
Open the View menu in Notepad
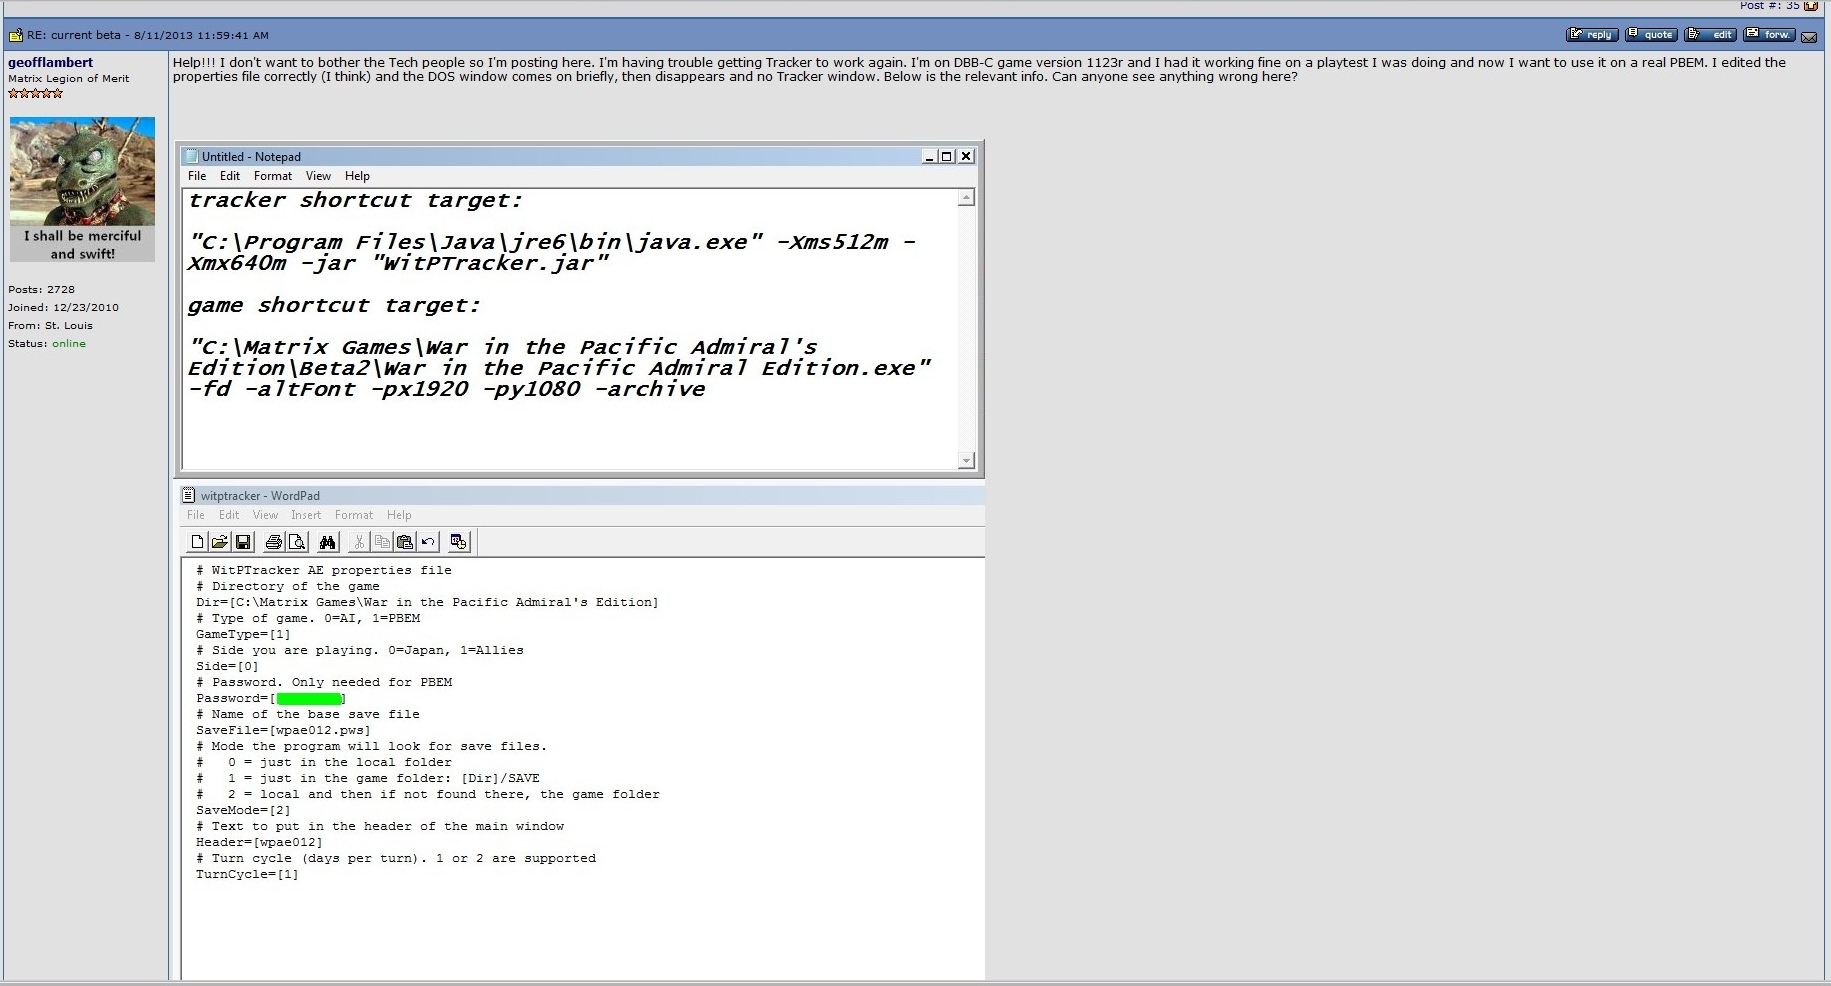click(318, 176)
